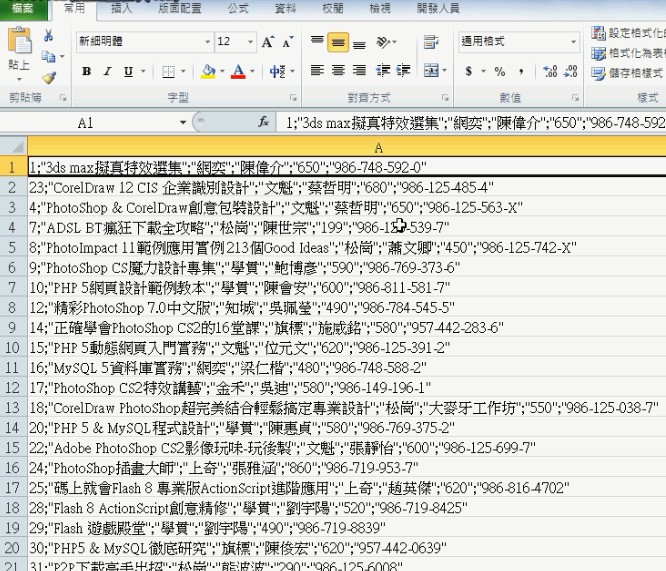Click the Copy icon
The image size is (666, 571).
click(48, 56)
